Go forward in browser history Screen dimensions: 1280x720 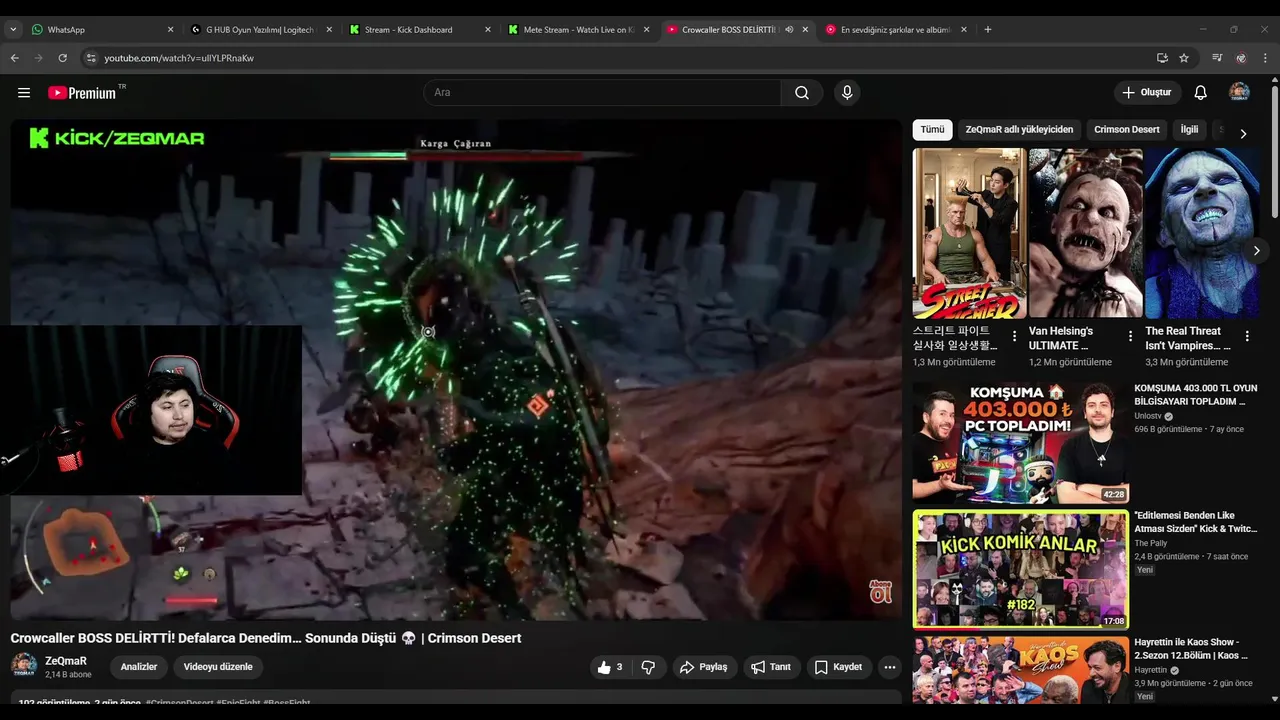point(38,58)
